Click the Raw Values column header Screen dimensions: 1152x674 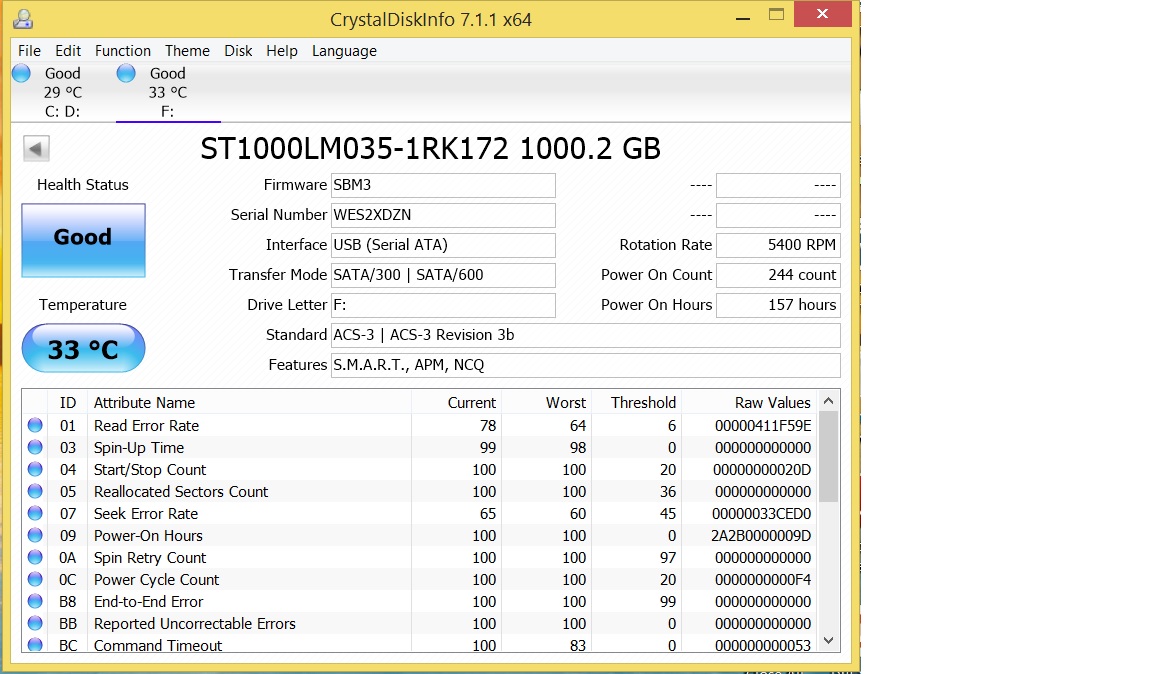[x=772, y=403]
